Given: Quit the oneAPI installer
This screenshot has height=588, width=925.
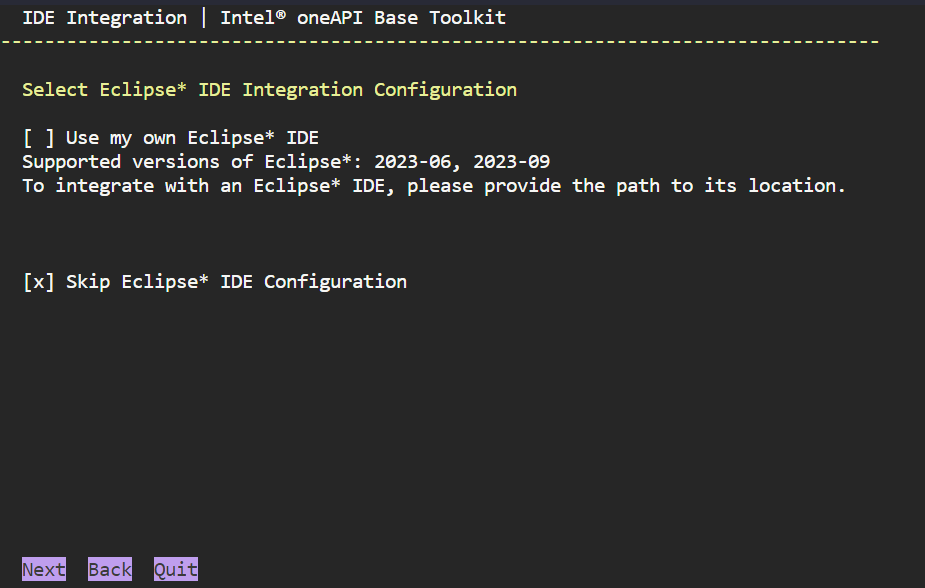Looking at the screenshot, I should [176, 570].
